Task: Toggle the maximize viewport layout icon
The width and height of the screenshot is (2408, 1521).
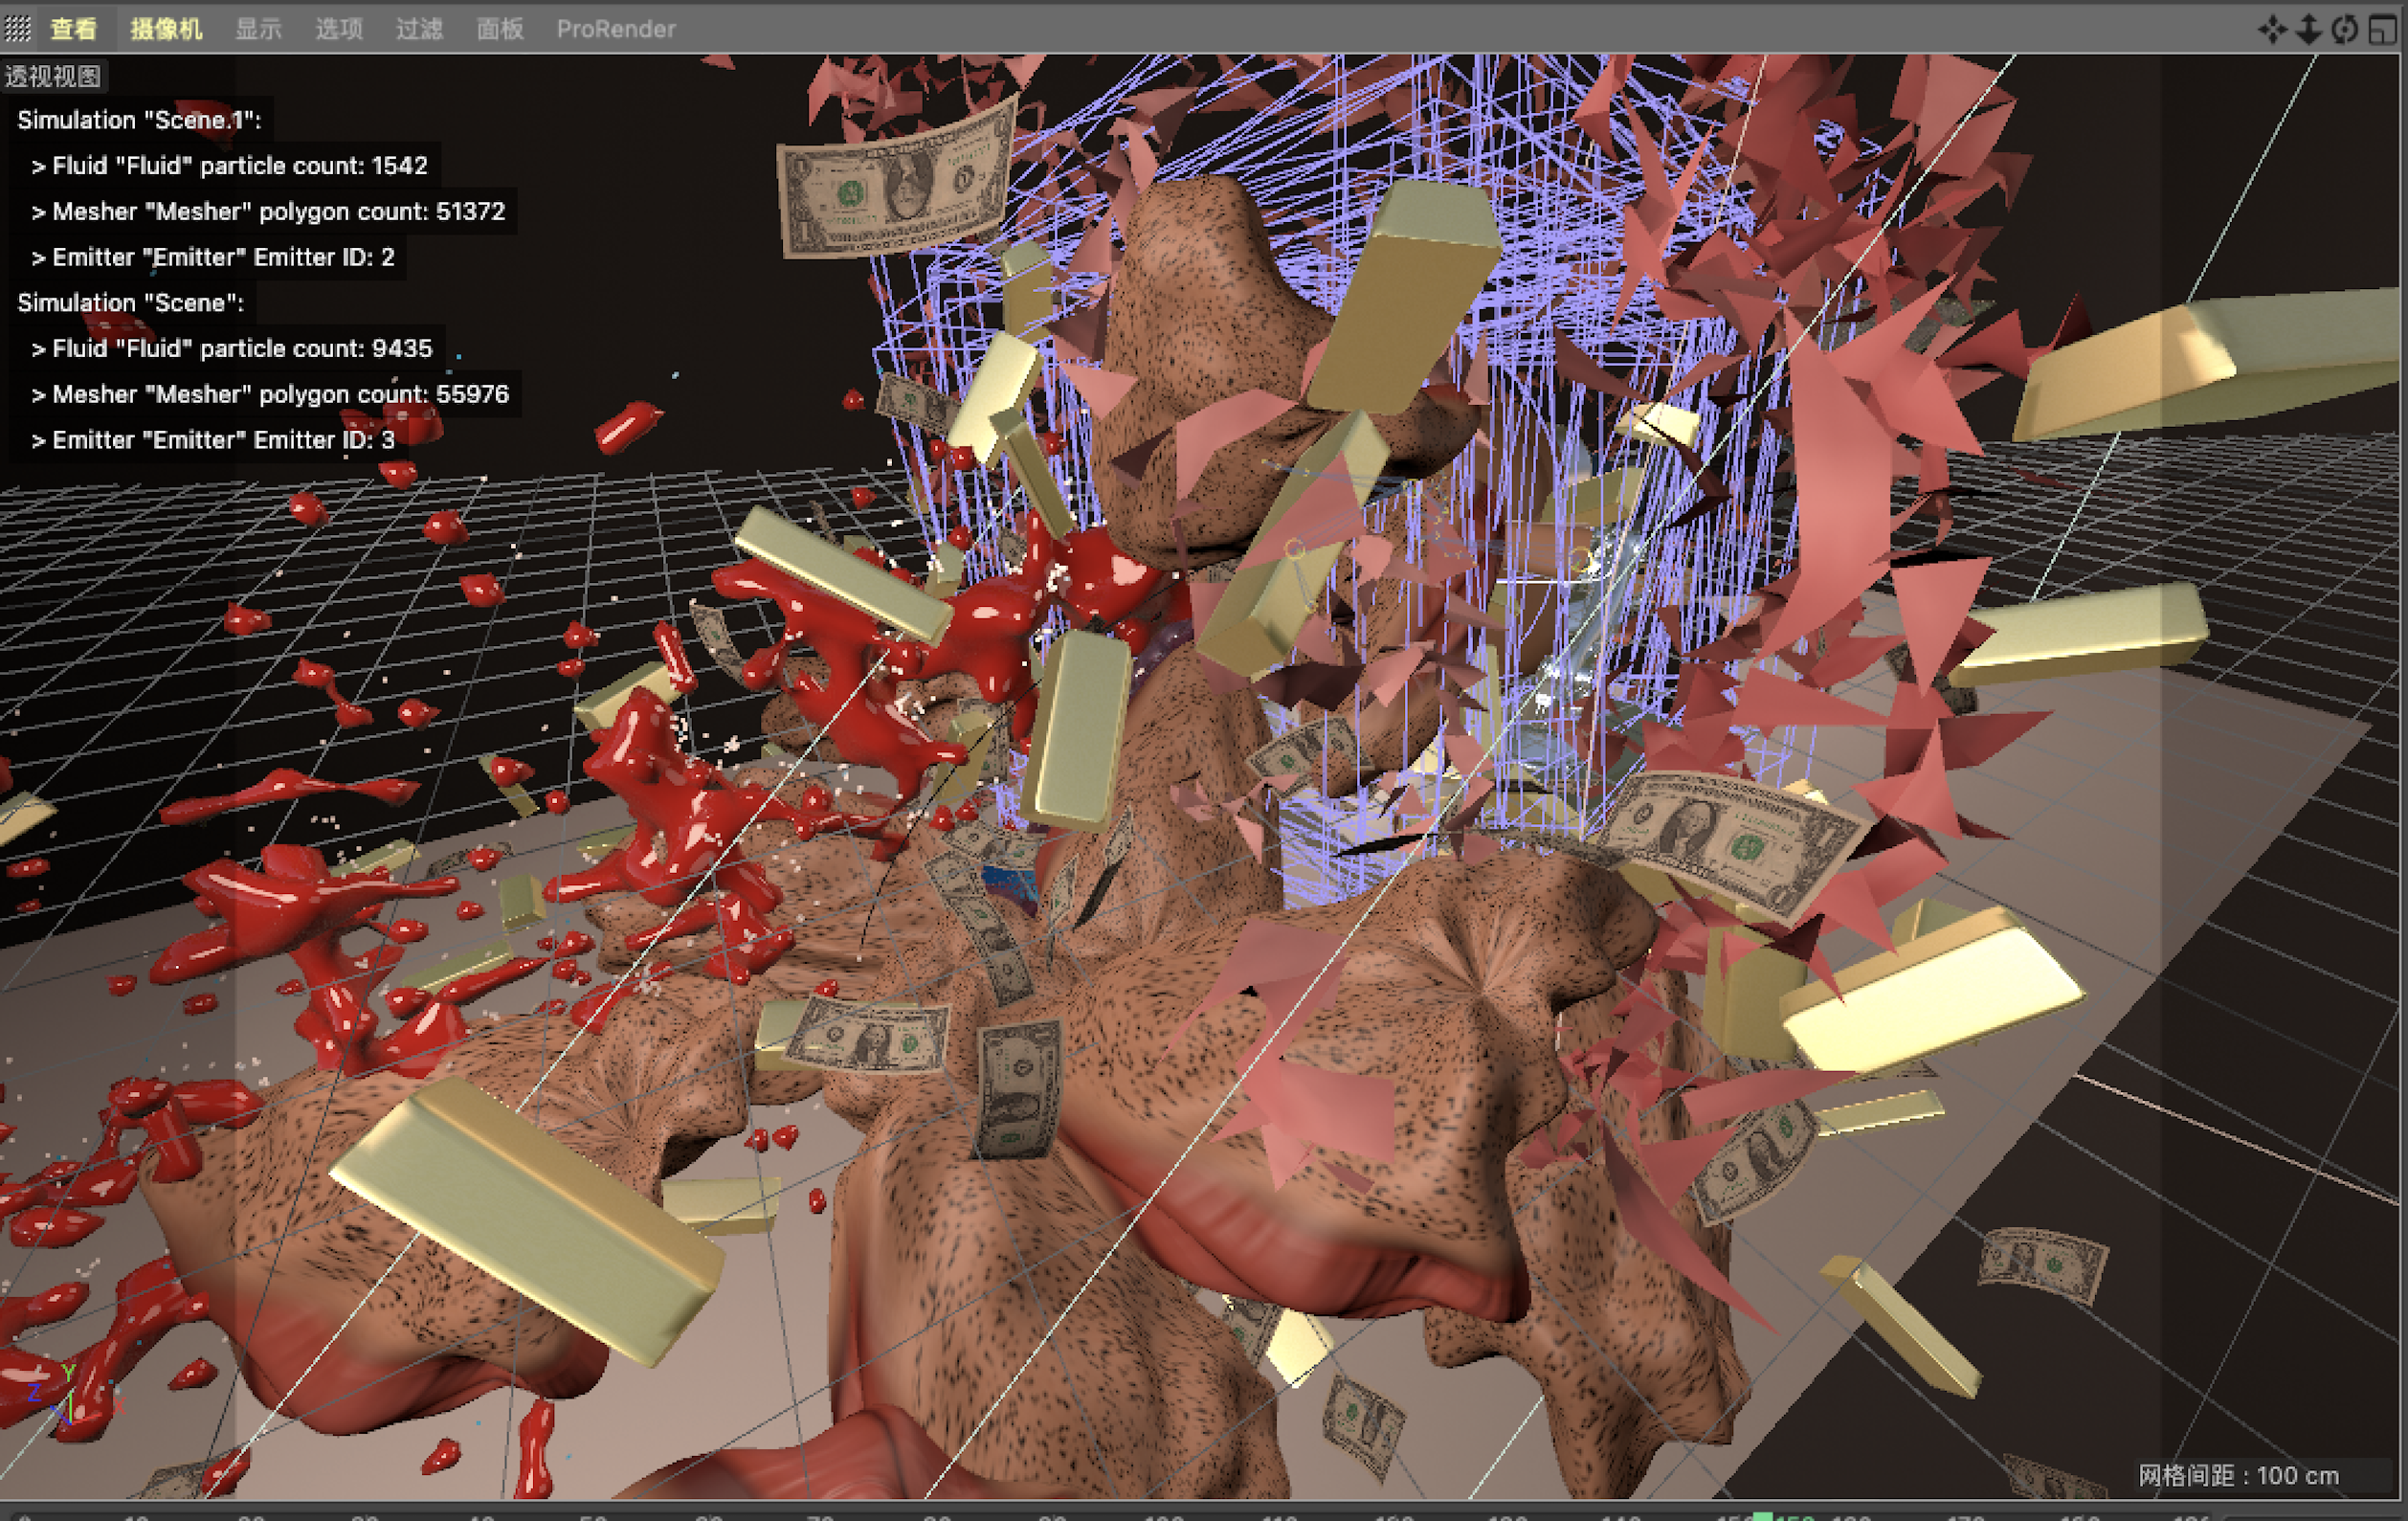Action: (2383, 29)
